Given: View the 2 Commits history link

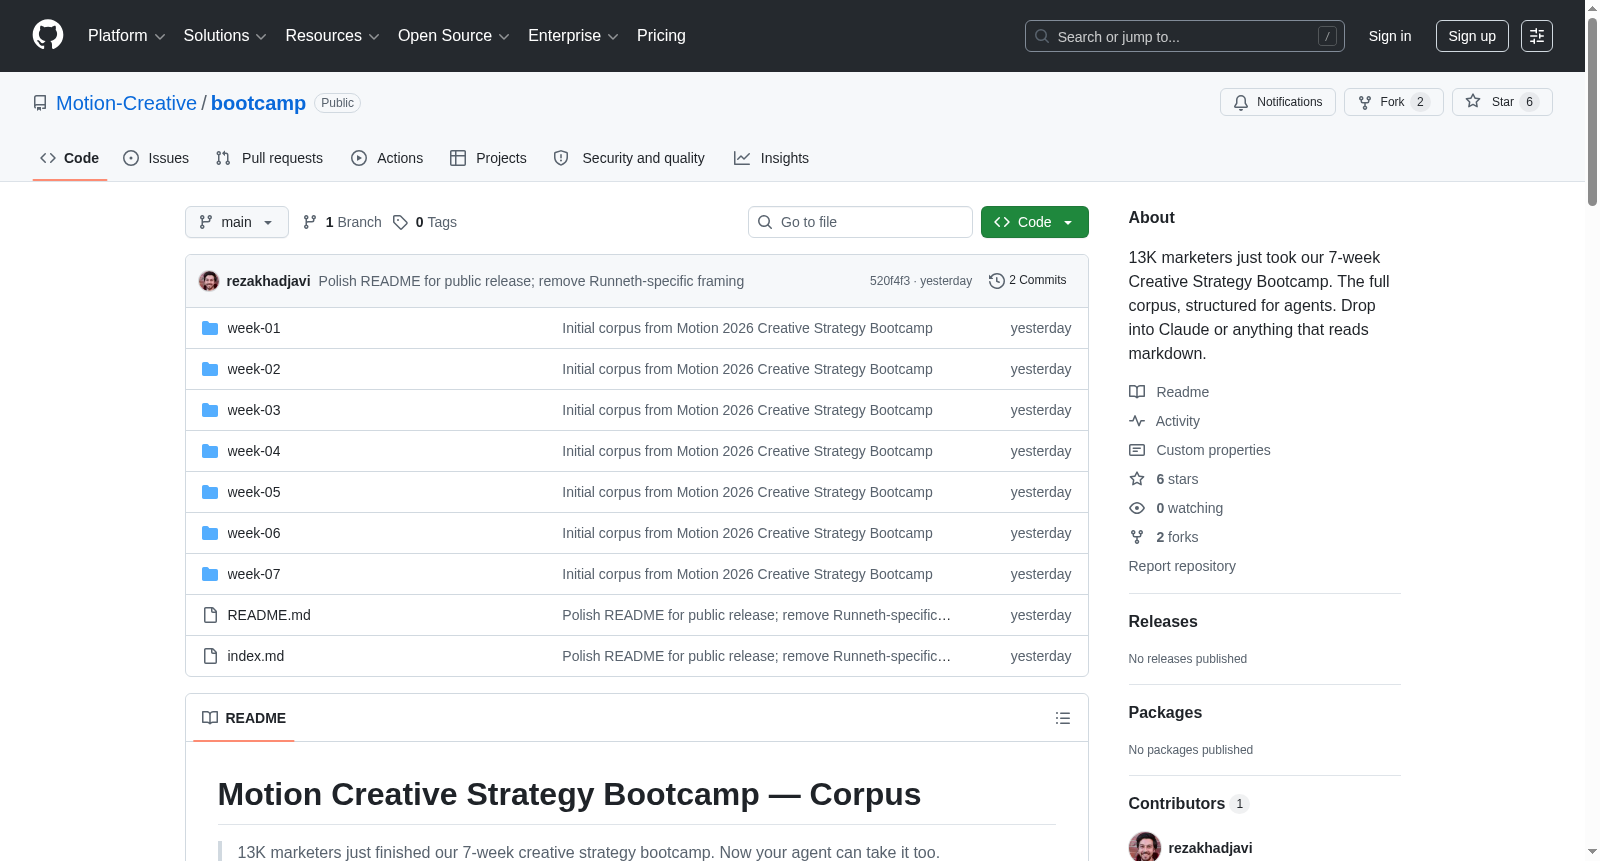Looking at the screenshot, I should pyautogui.click(x=1028, y=281).
